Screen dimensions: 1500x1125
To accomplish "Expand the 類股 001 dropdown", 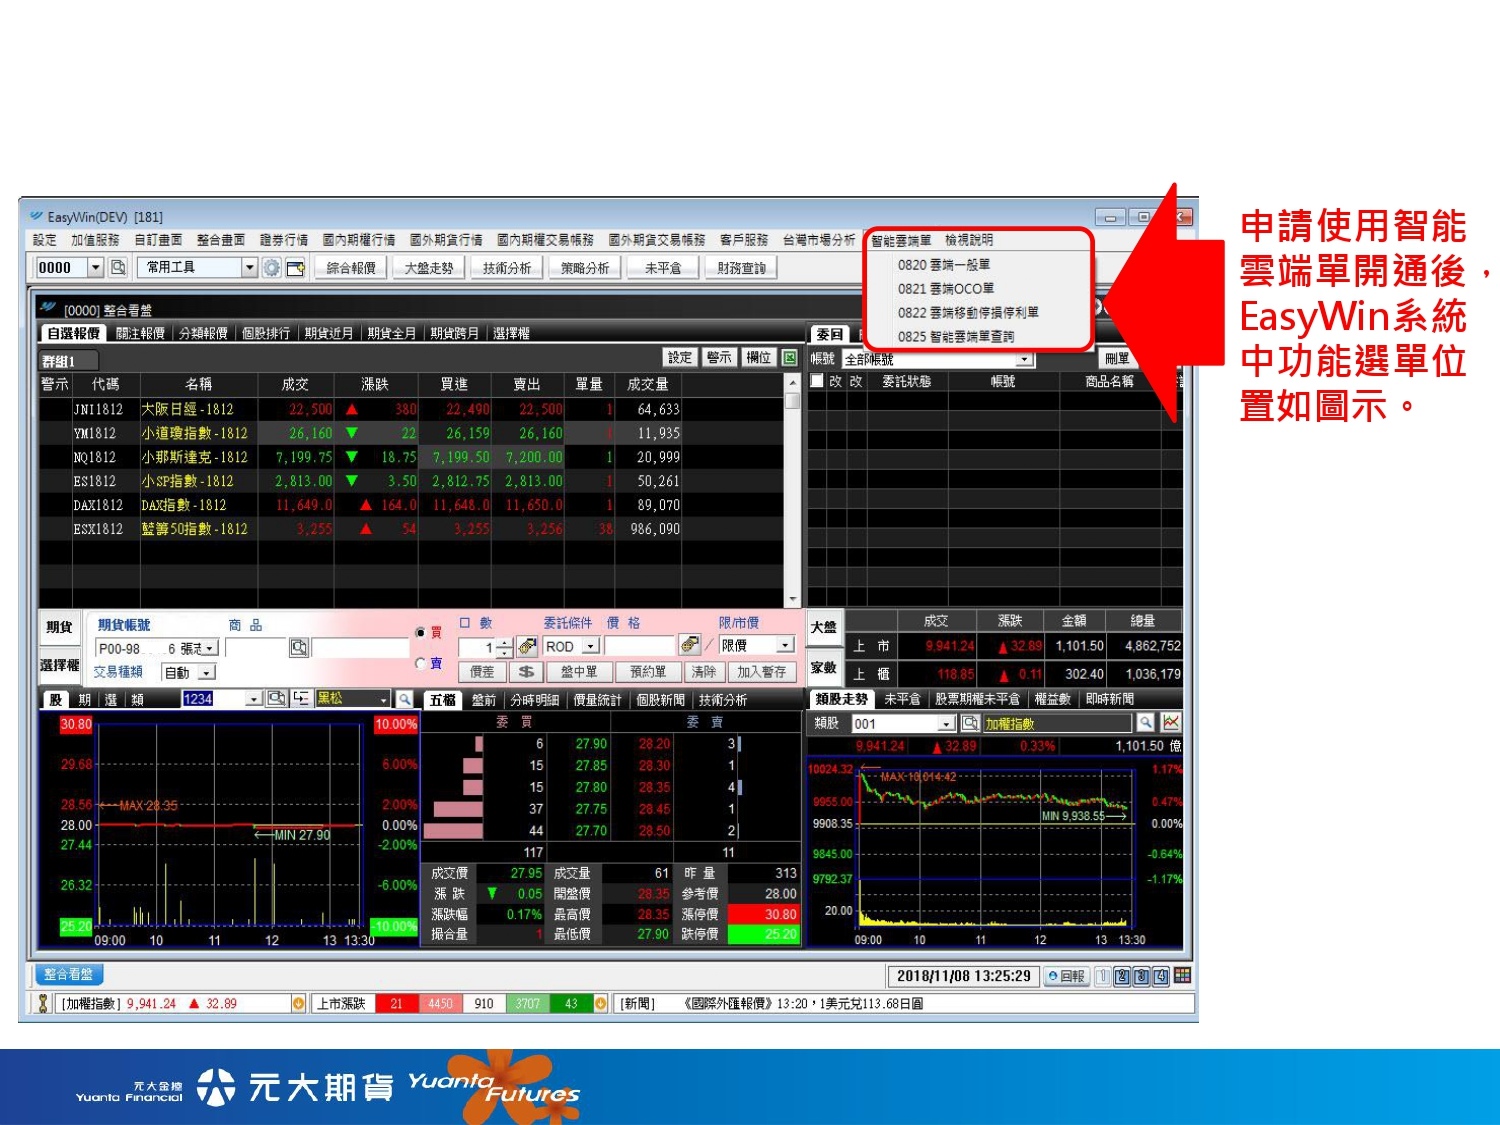I will [947, 723].
